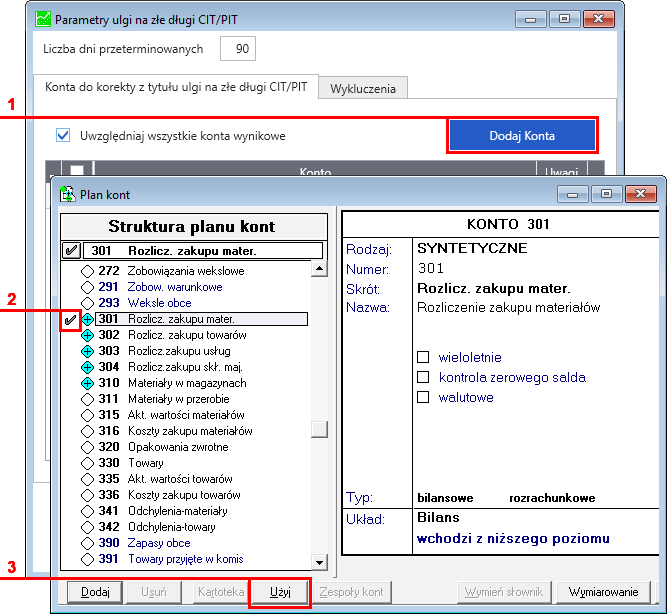
Task: Click the account tree scrollbar down arrow
Action: 319,559
